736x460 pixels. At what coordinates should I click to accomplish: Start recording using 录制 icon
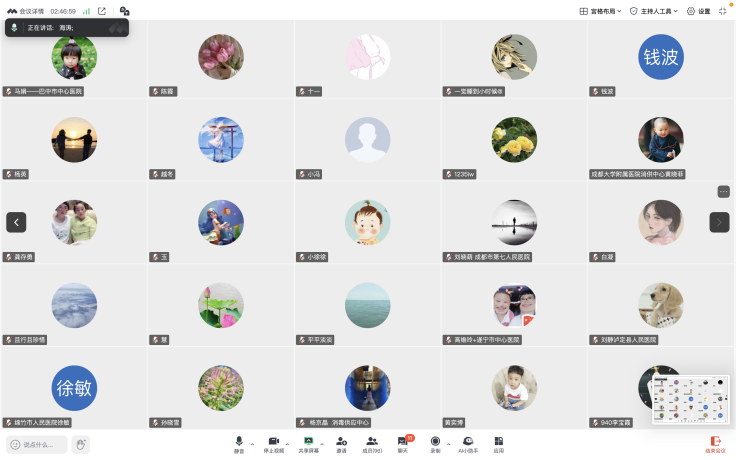435,444
